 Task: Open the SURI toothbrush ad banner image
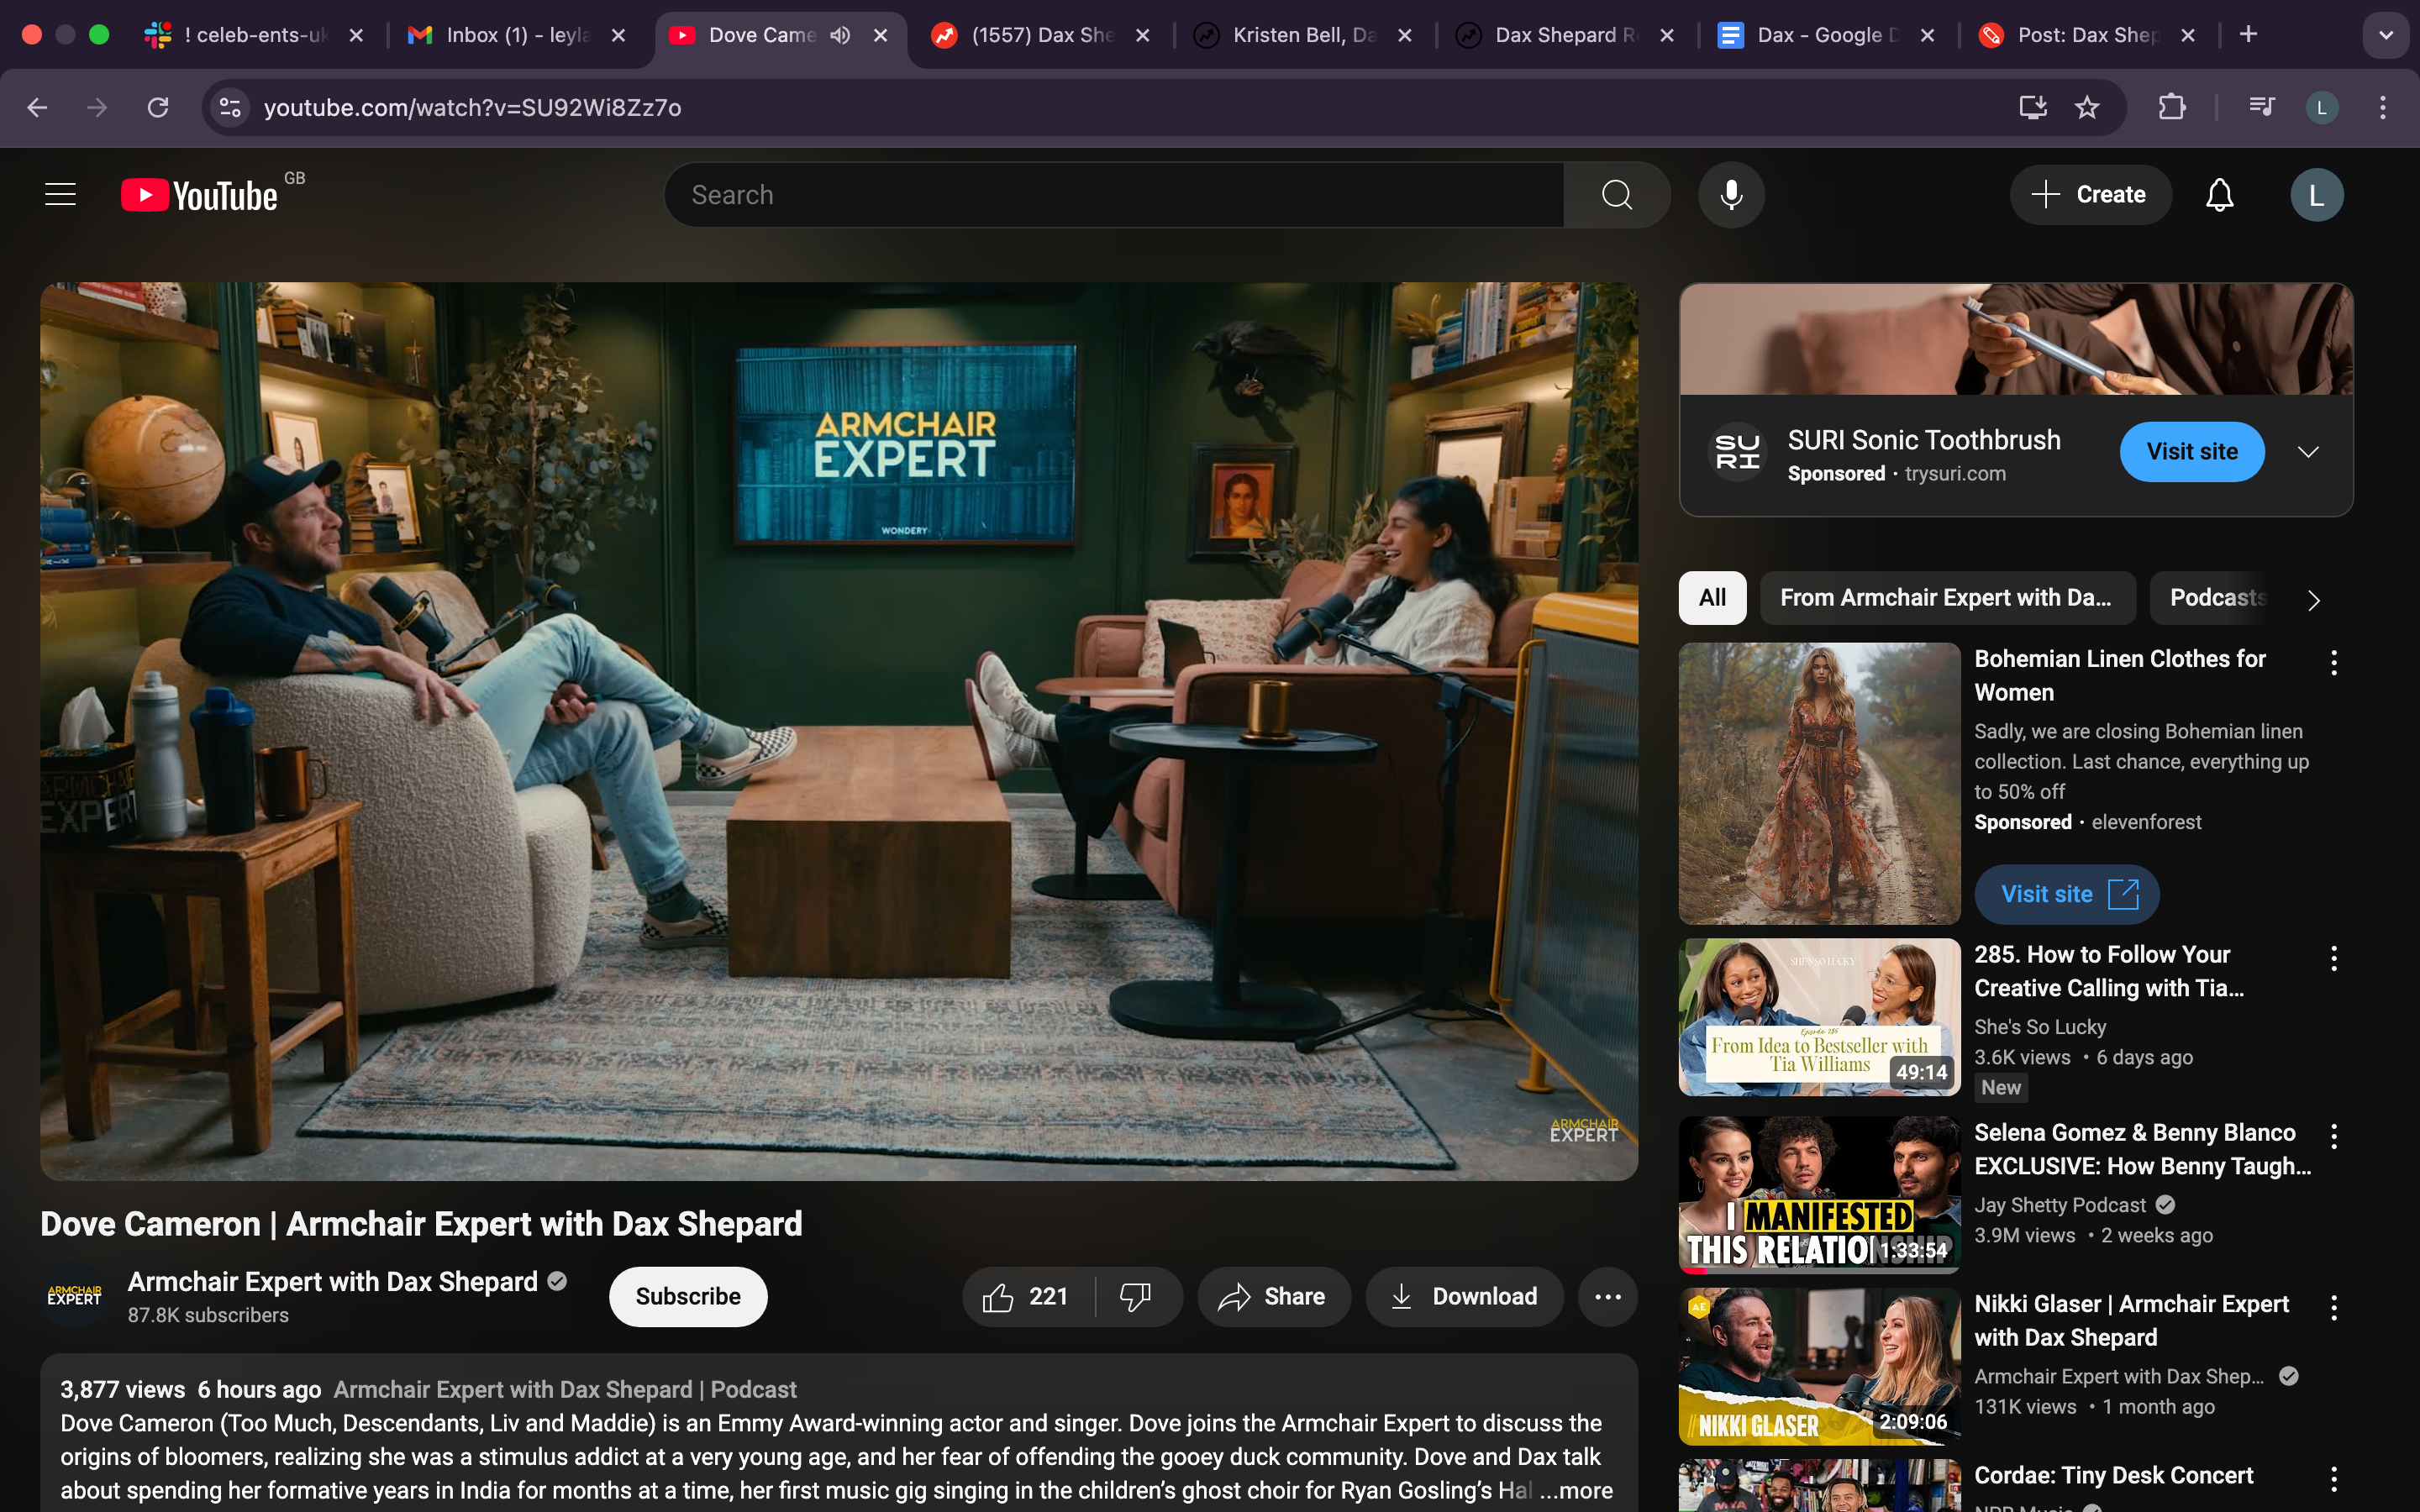click(x=2016, y=339)
